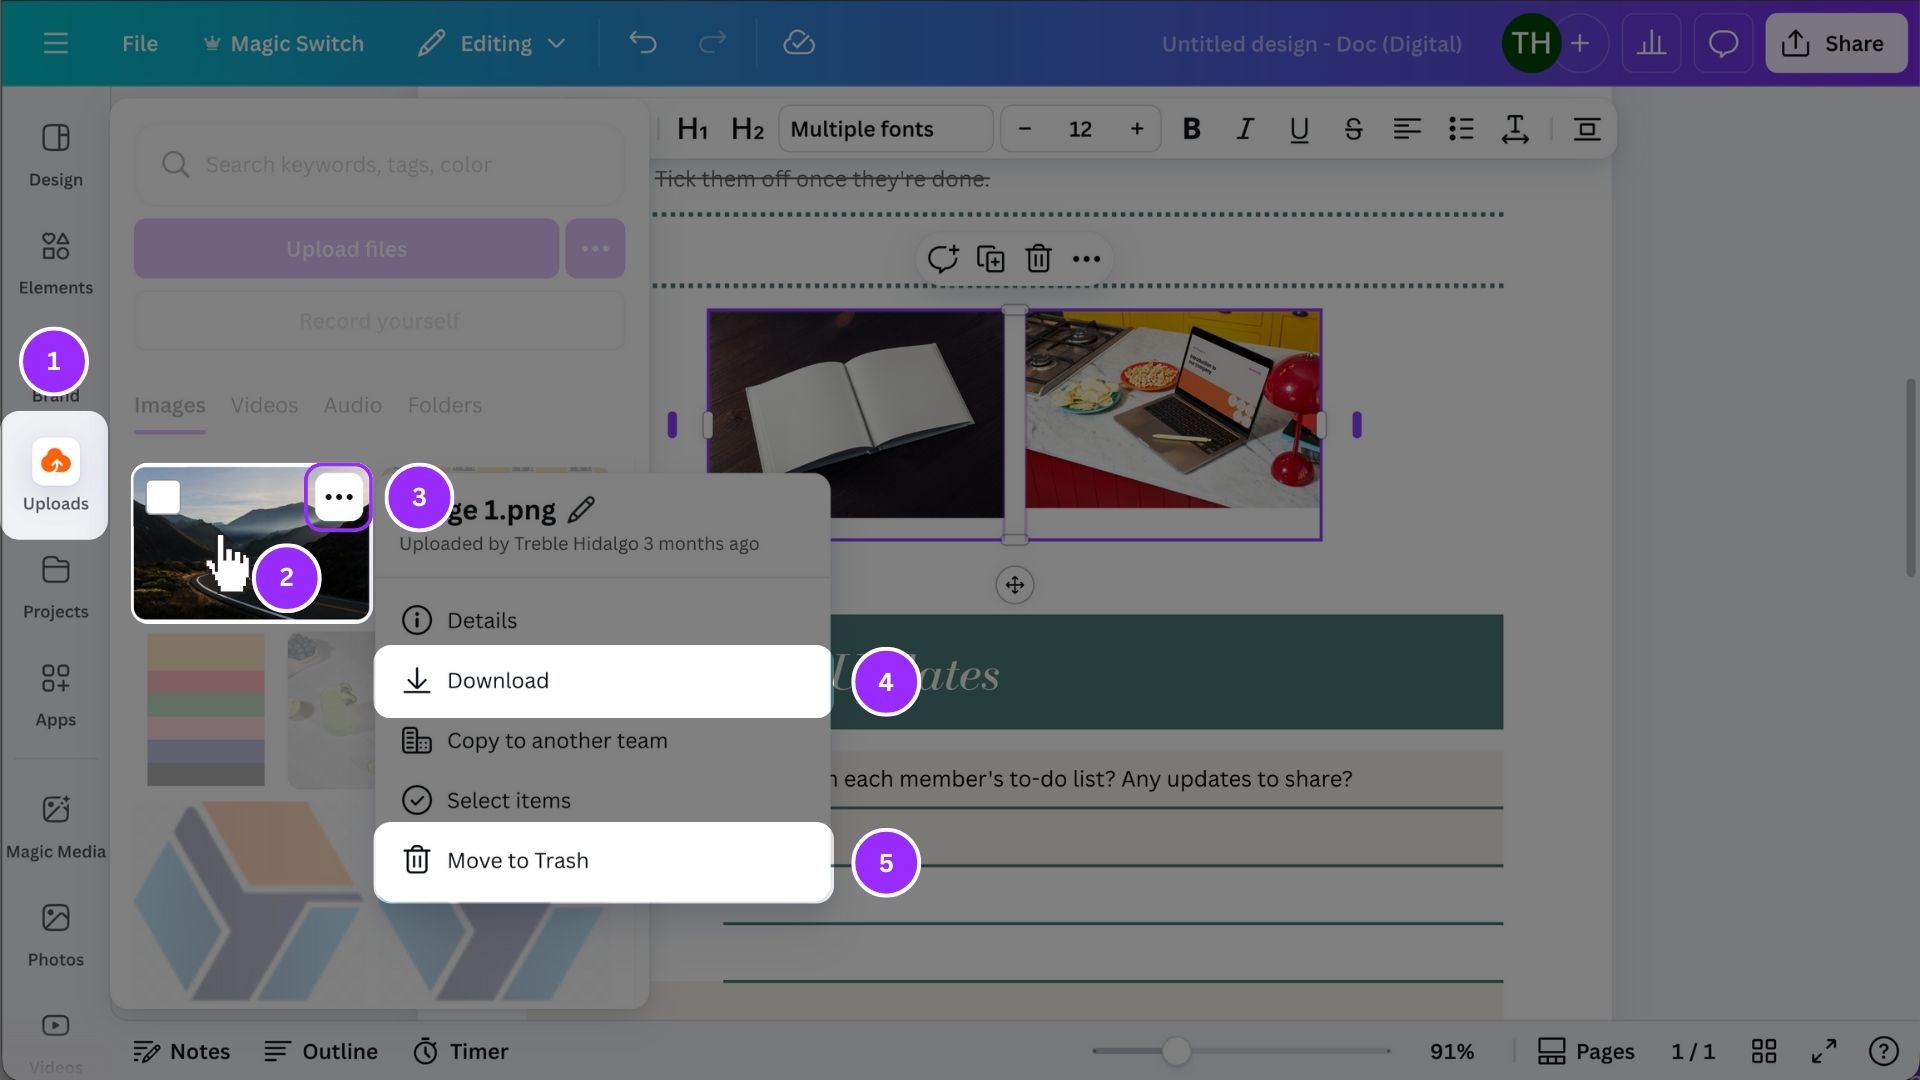Click the zoom slider handle
1920x1080 pixels.
[x=1176, y=1051]
